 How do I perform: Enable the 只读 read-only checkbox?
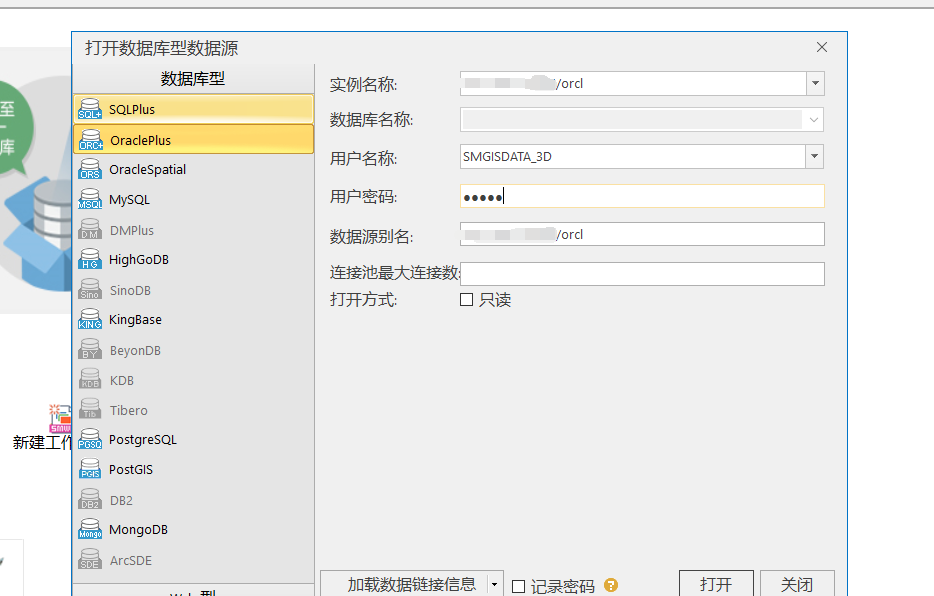[466, 299]
